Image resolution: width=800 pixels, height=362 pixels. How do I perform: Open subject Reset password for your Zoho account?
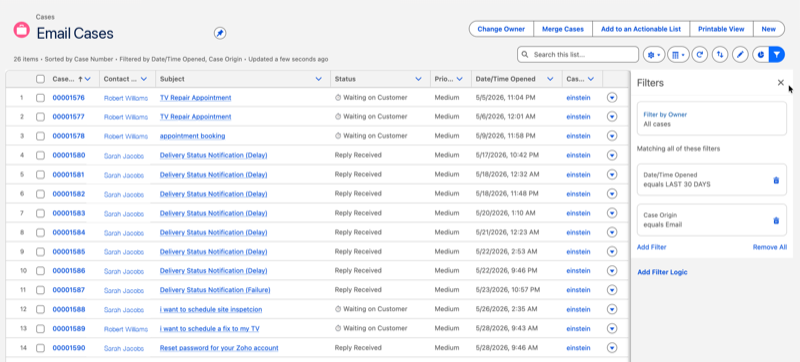[x=219, y=348]
